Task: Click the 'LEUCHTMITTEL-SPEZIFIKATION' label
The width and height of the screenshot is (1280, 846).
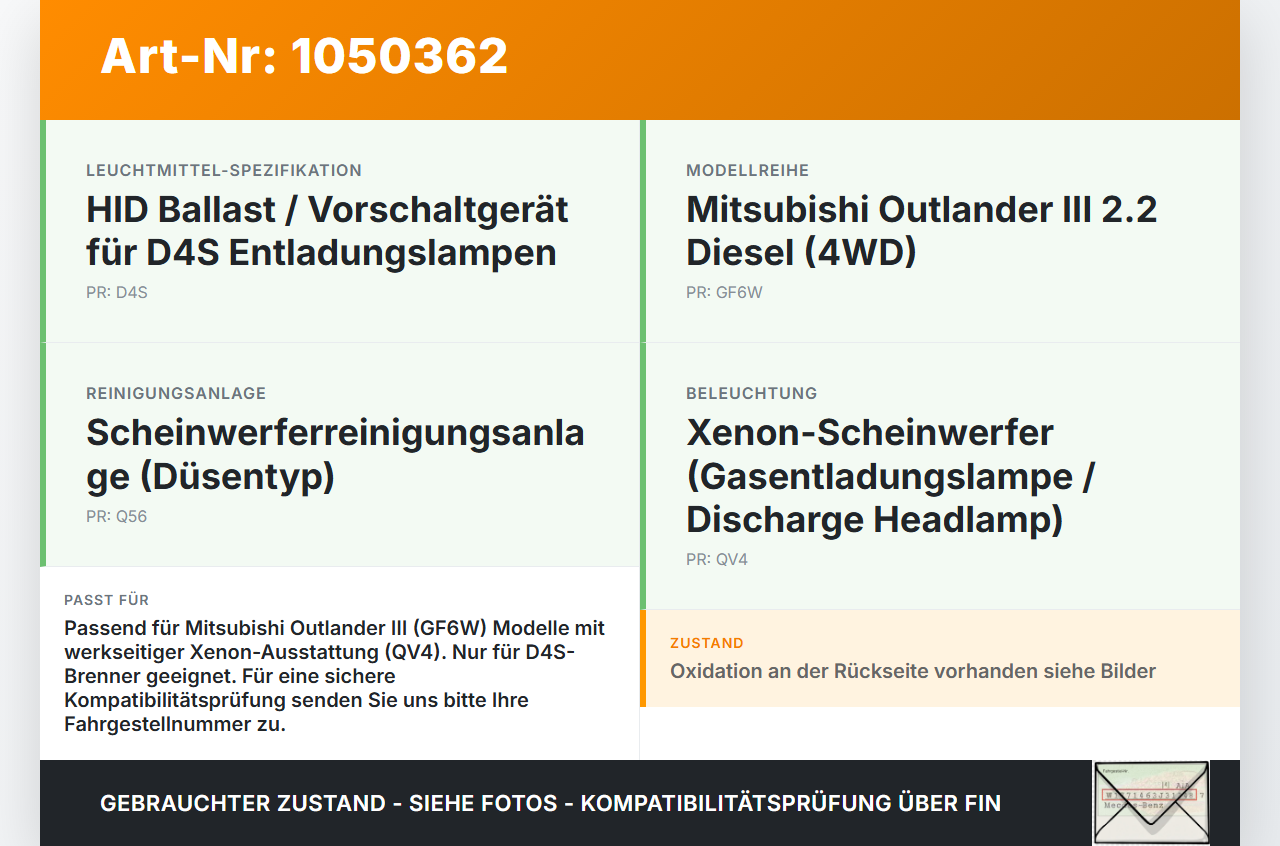Action: 224,171
